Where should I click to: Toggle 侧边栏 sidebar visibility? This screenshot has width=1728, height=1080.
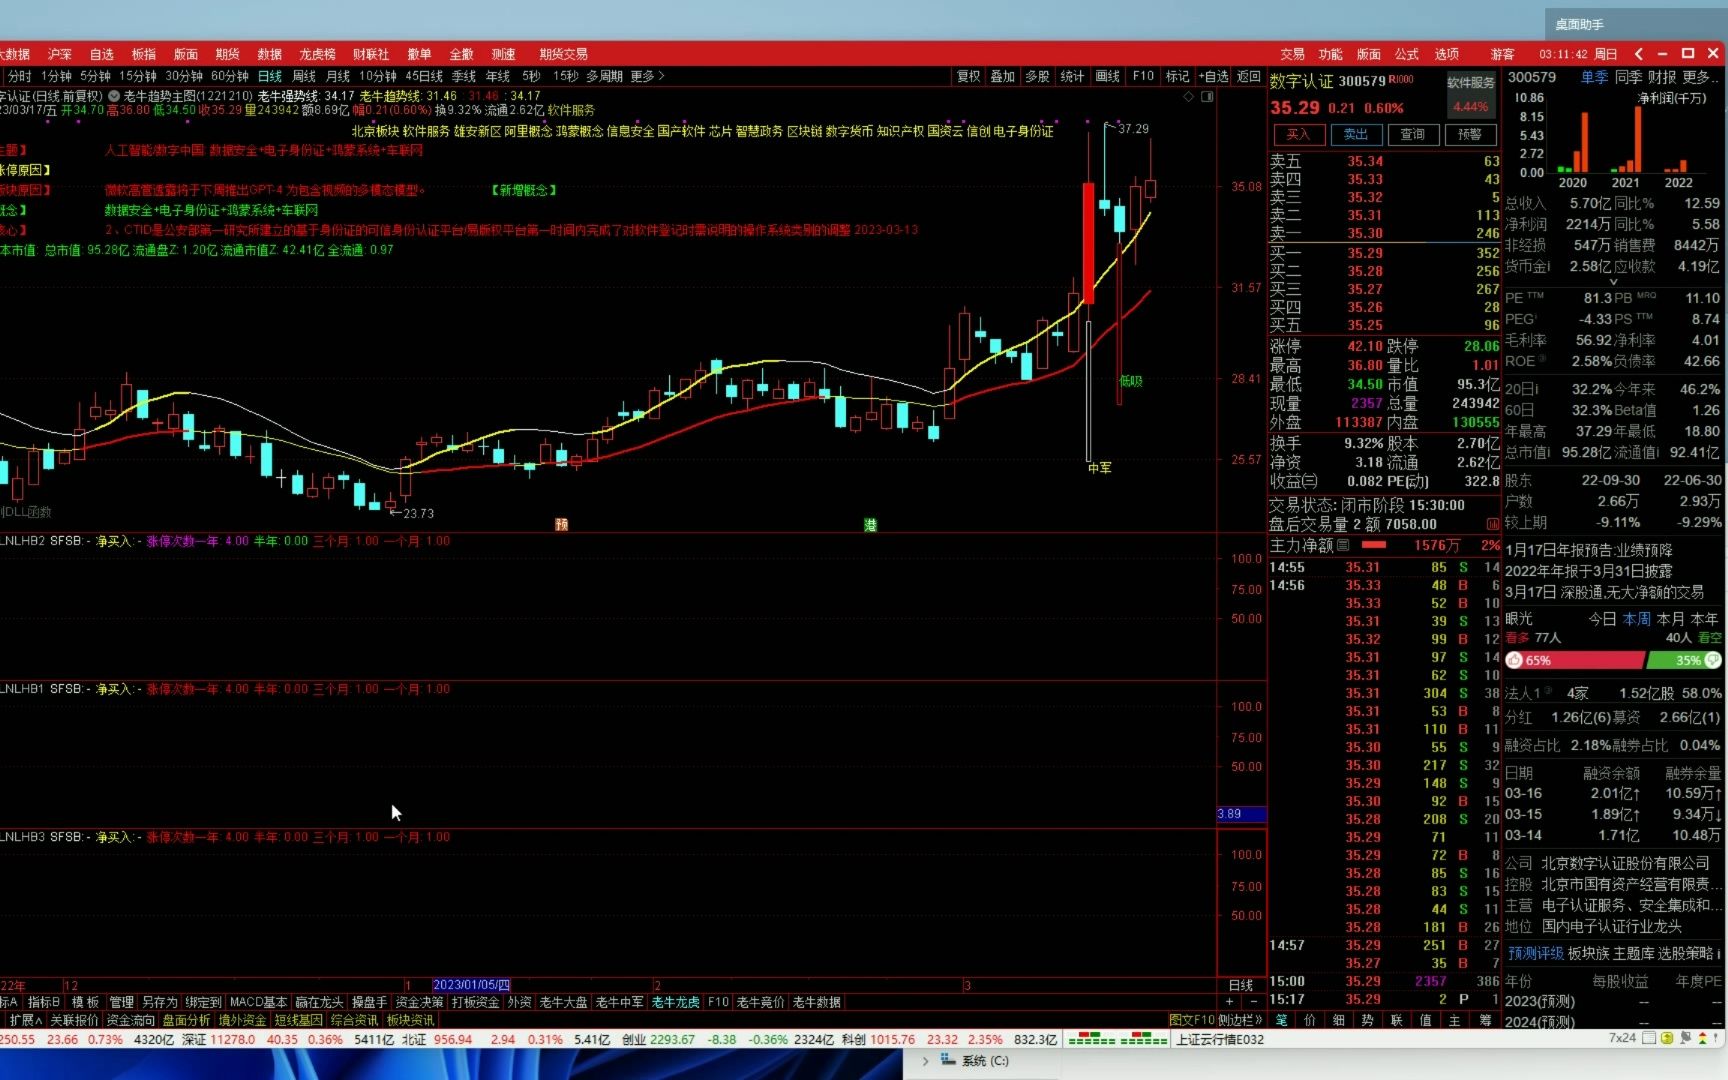click(x=1240, y=1020)
